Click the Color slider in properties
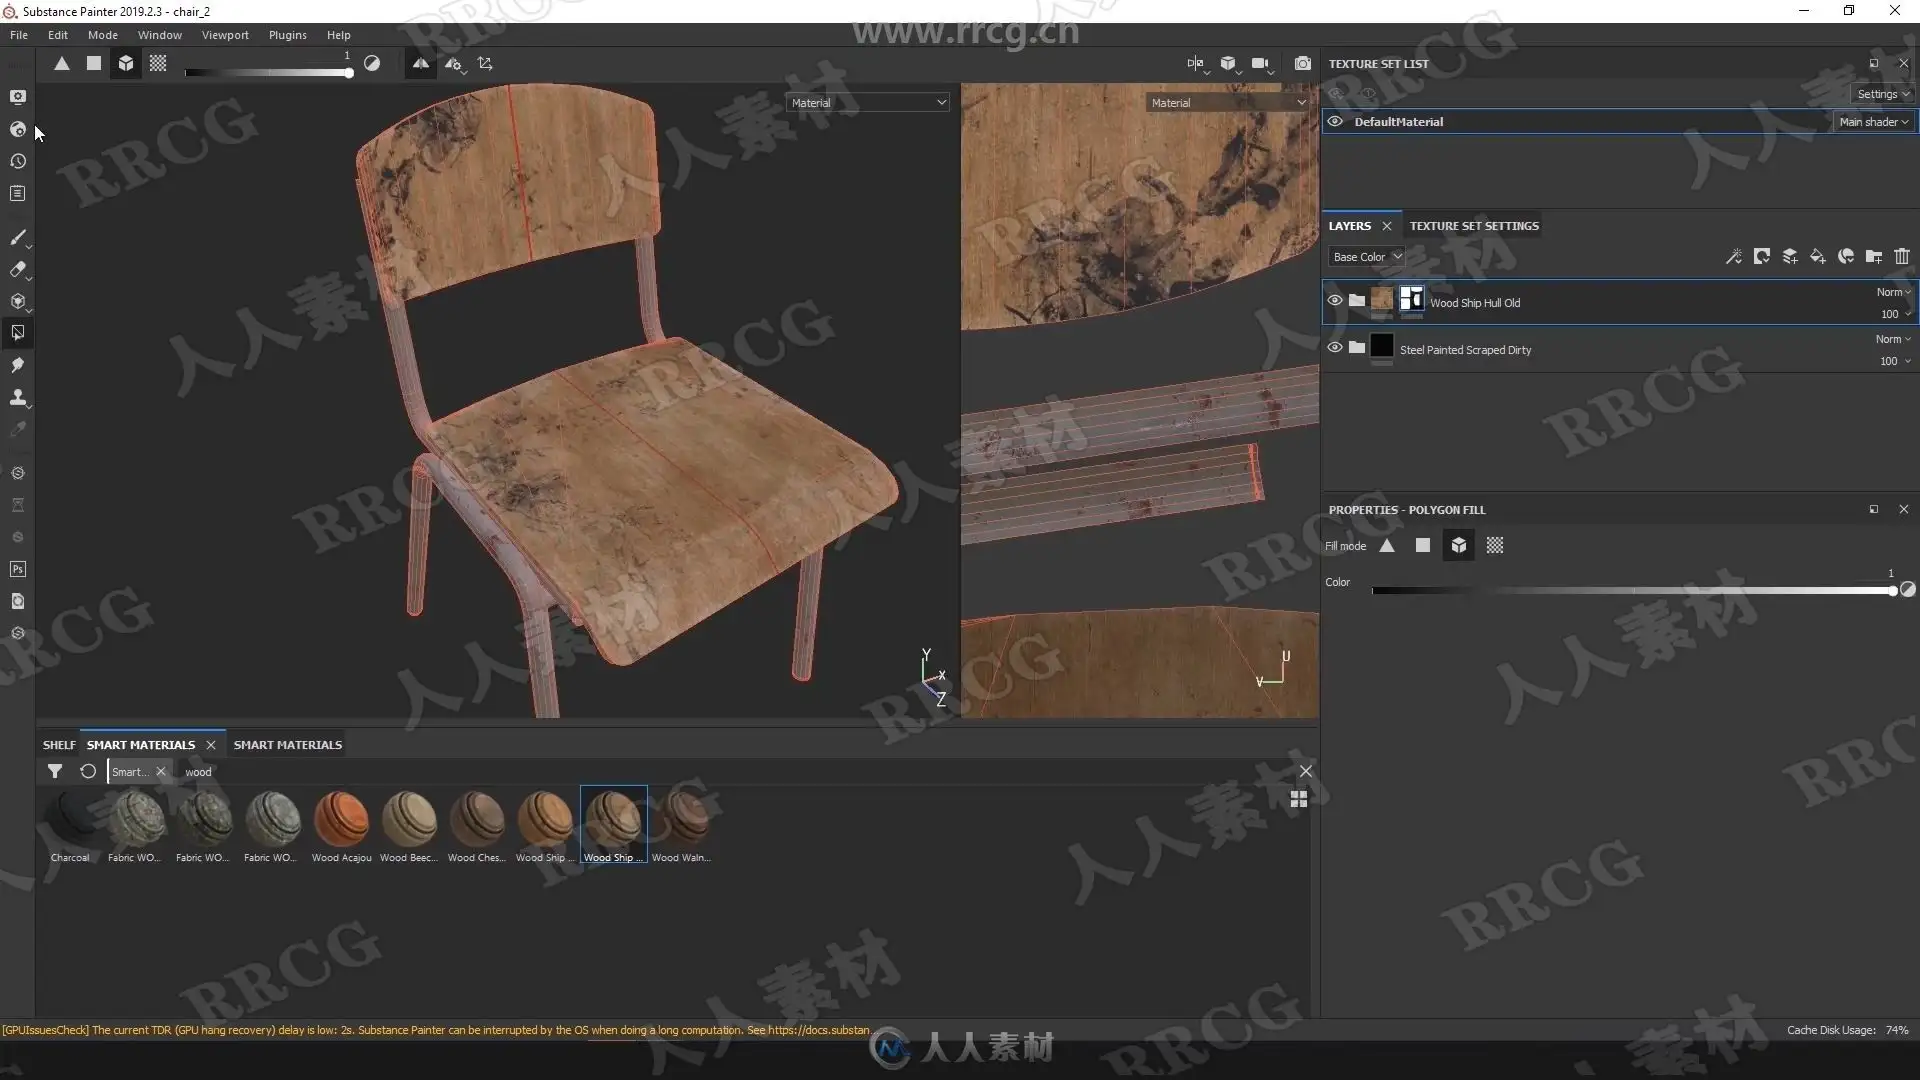Image resolution: width=1920 pixels, height=1080 pixels. coord(1632,591)
